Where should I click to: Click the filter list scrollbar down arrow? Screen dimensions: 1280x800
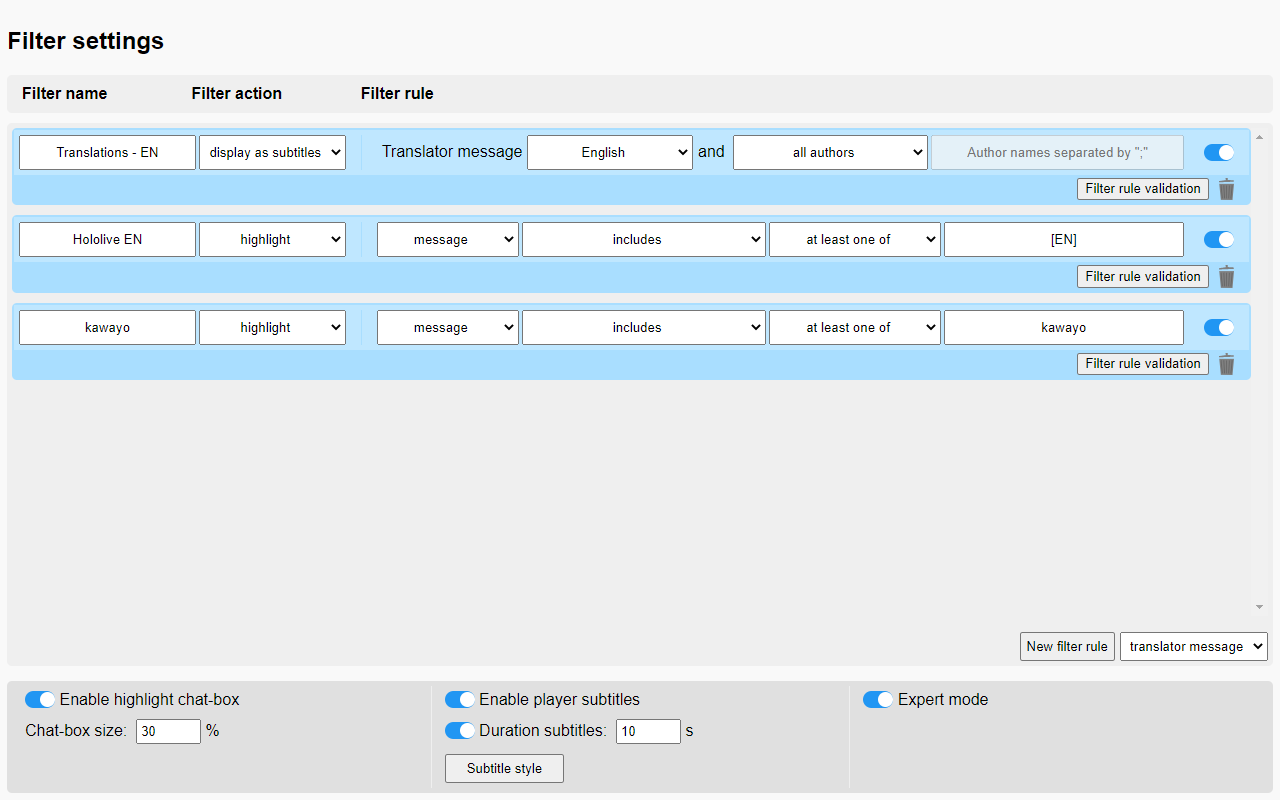pyautogui.click(x=1259, y=607)
